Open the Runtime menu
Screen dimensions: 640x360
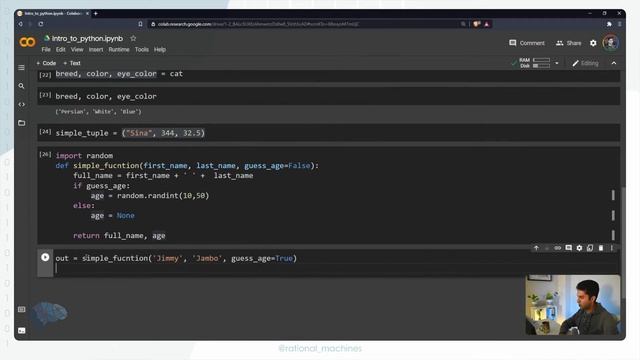(x=119, y=49)
